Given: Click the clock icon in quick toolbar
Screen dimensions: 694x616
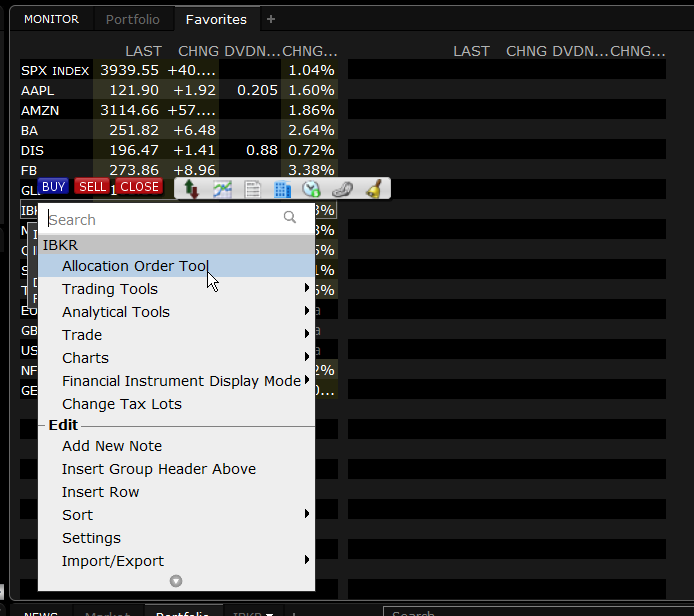Looking at the screenshot, I should tap(312, 189).
